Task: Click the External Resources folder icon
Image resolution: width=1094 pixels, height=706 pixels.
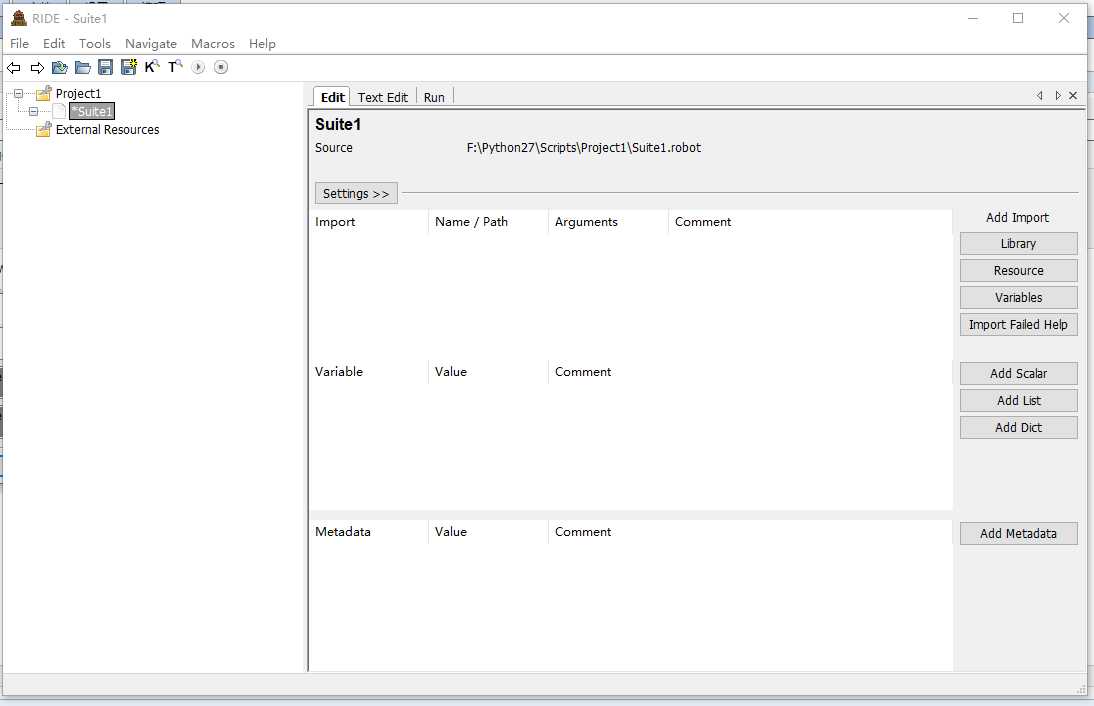Action: click(44, 129)
